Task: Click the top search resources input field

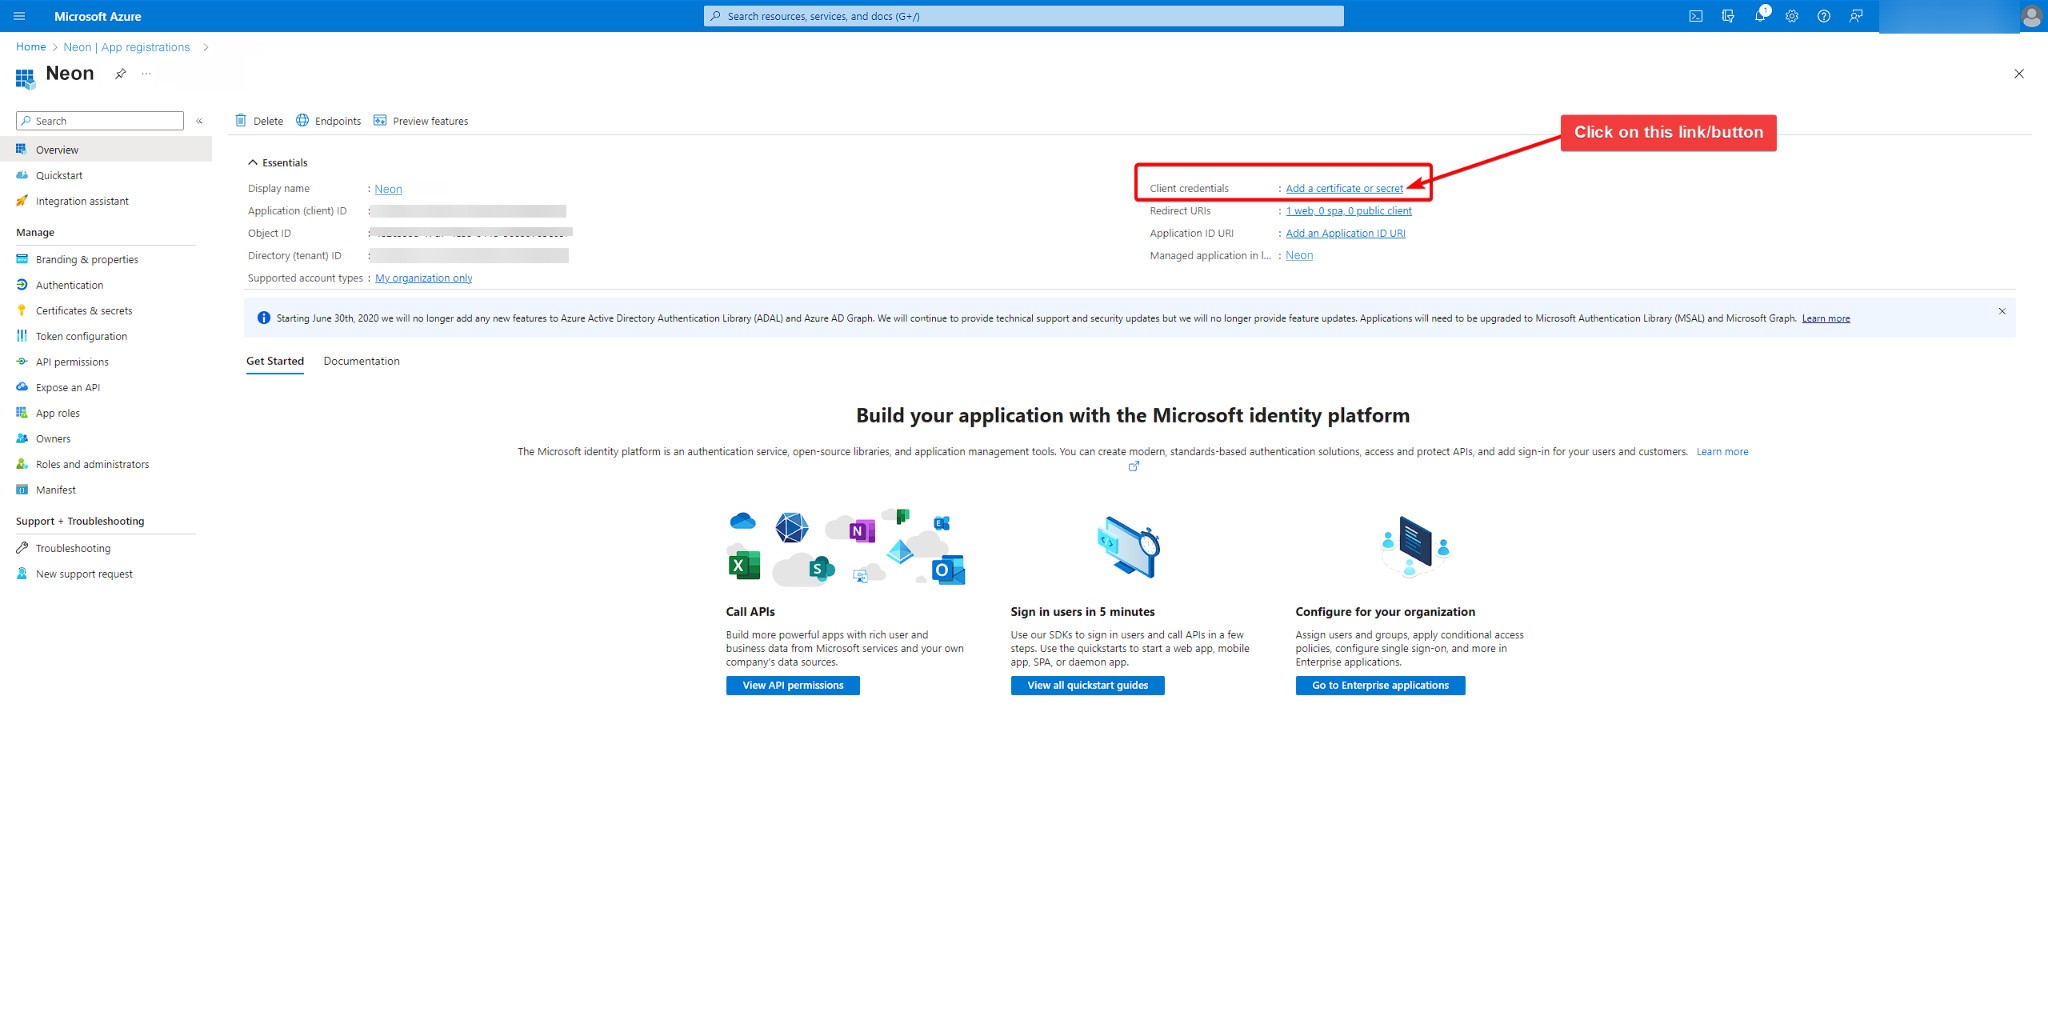Action: pos(1023,16)
